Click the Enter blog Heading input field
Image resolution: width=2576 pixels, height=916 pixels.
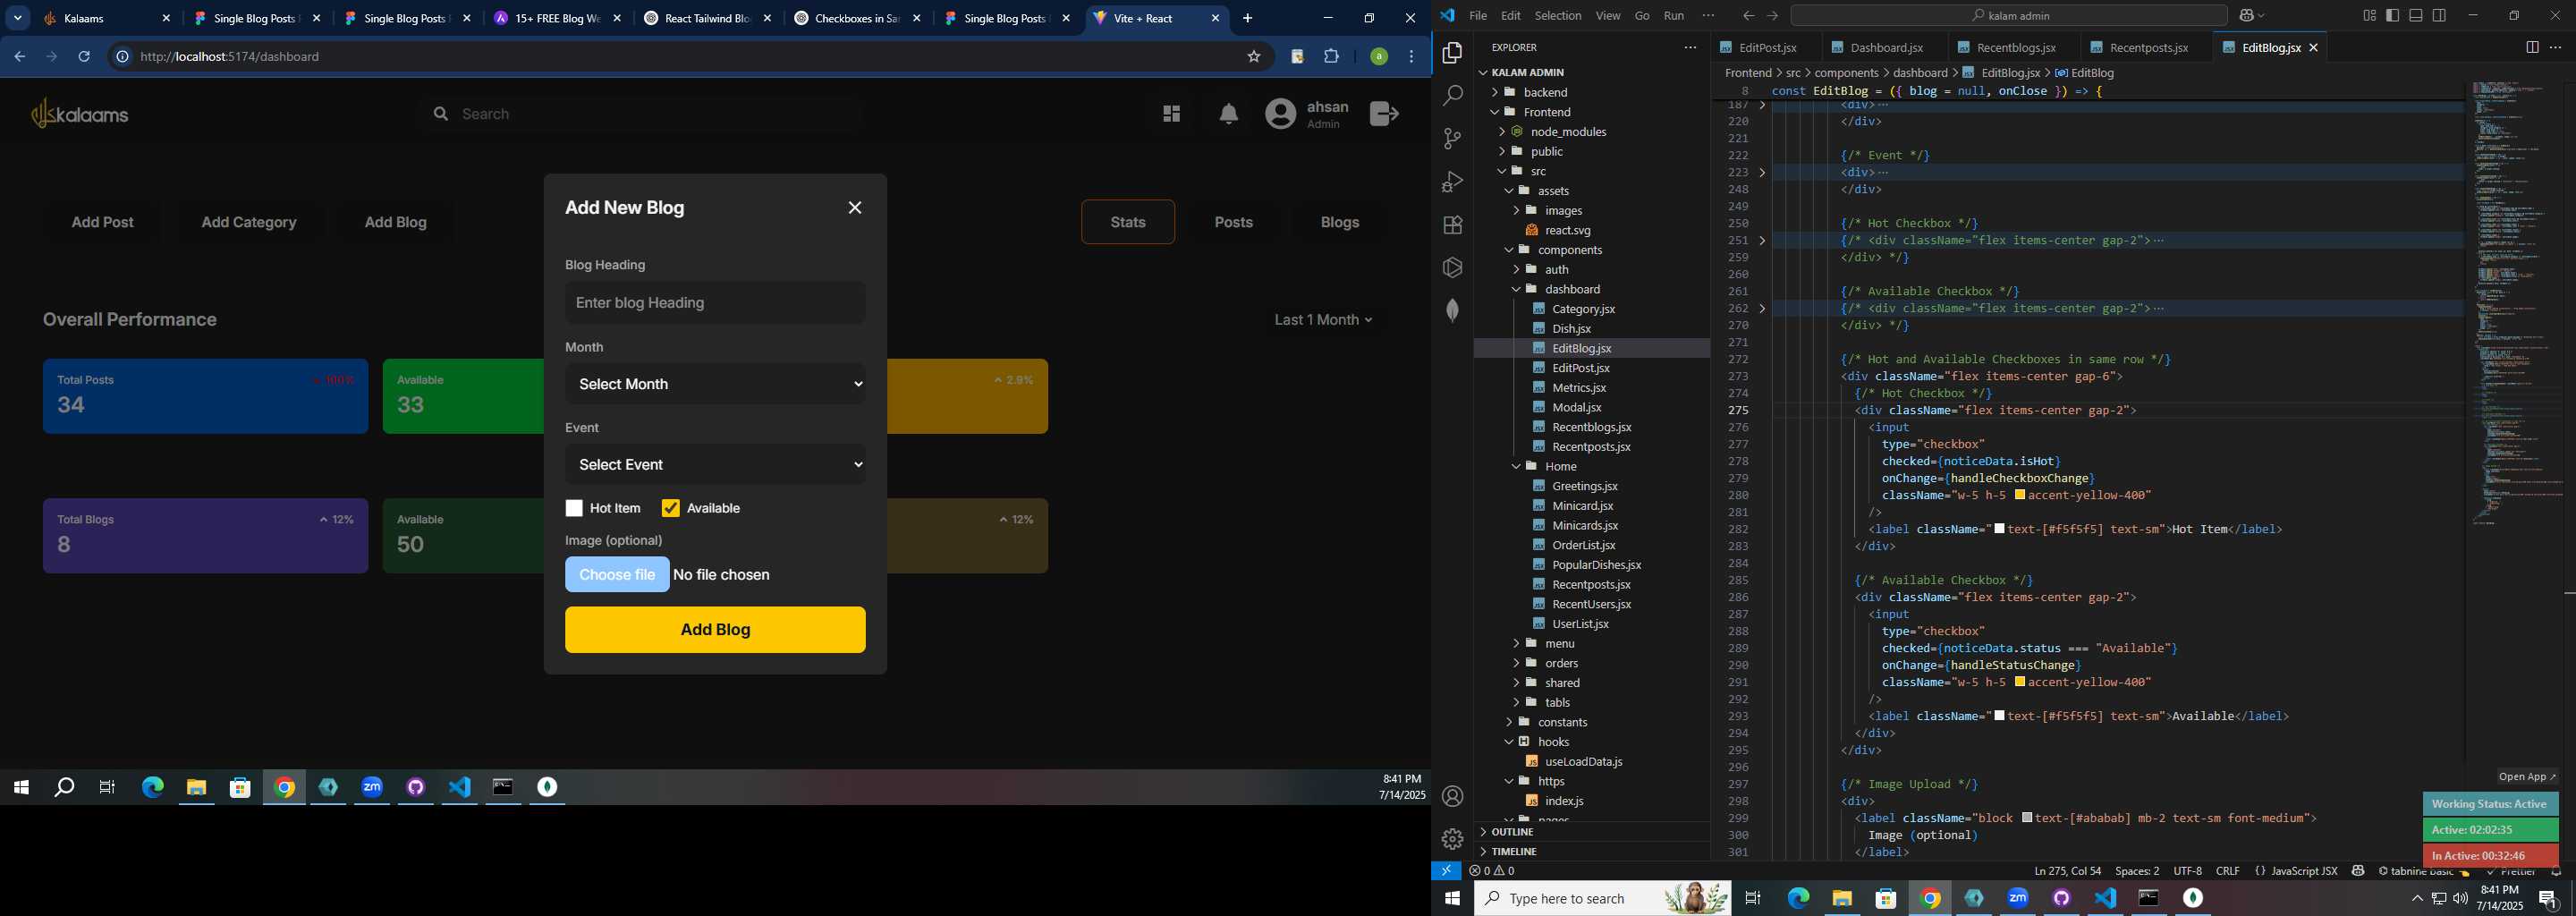tap(715, 303)
